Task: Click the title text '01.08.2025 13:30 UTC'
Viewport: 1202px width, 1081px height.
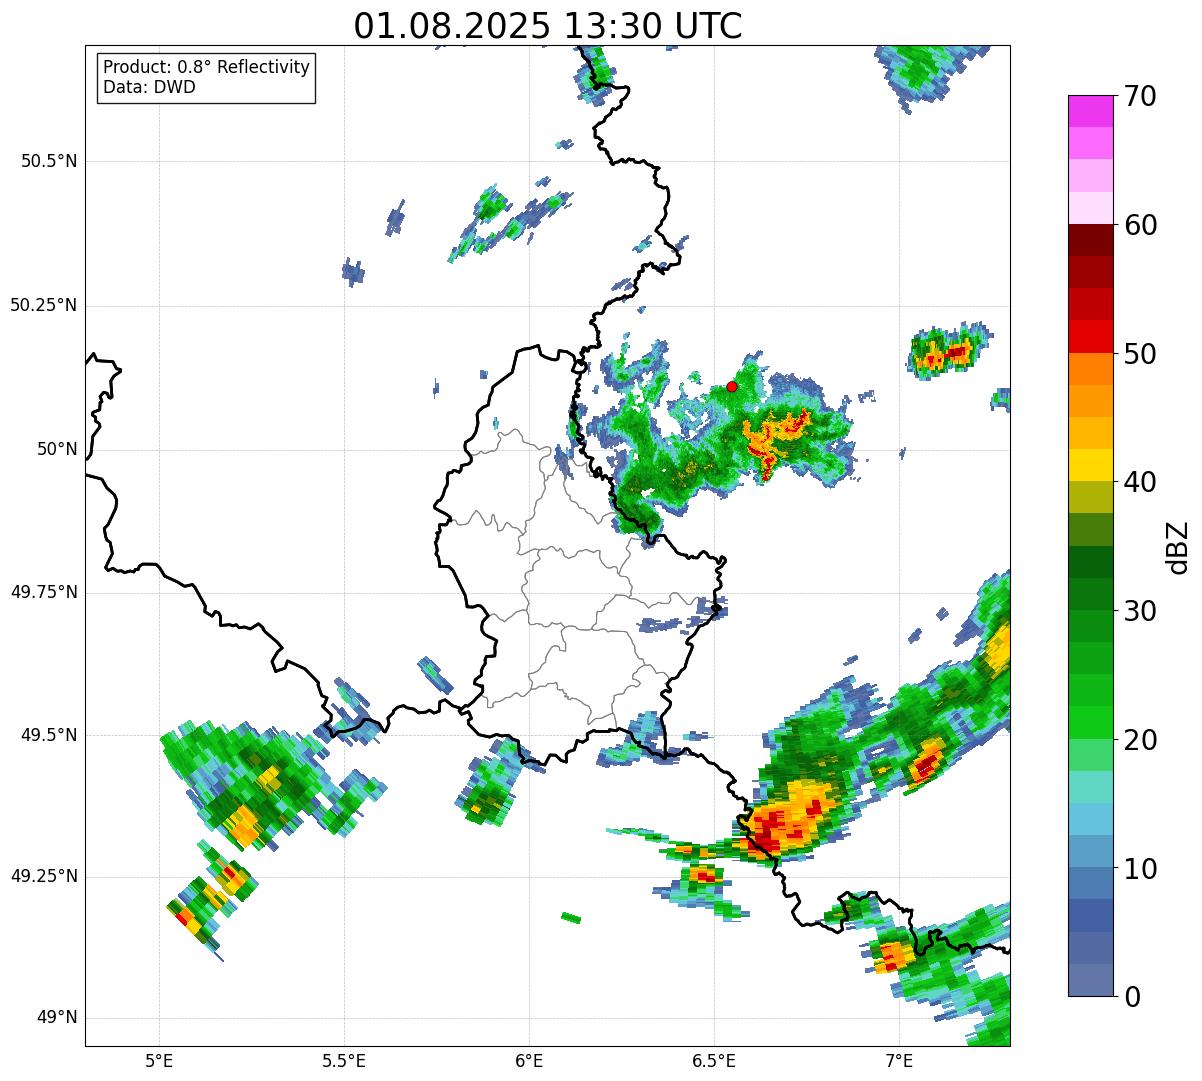Action: pos(548,26)
